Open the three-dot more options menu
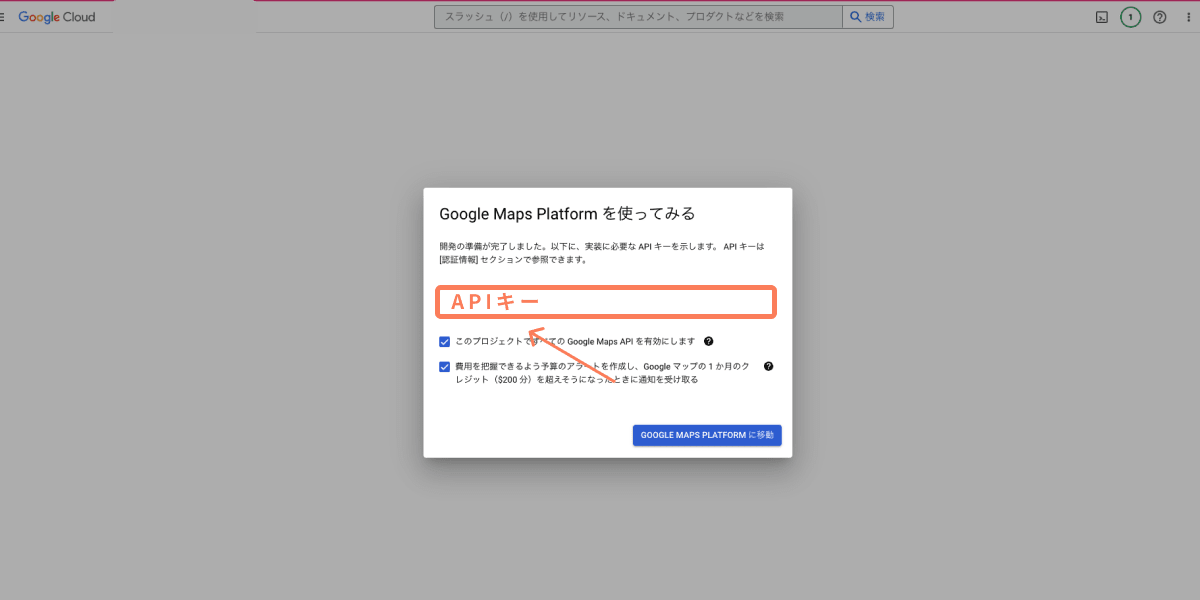Image resolution: width=1200 pixels, height=600 pixels. (x=1188, y=17)
